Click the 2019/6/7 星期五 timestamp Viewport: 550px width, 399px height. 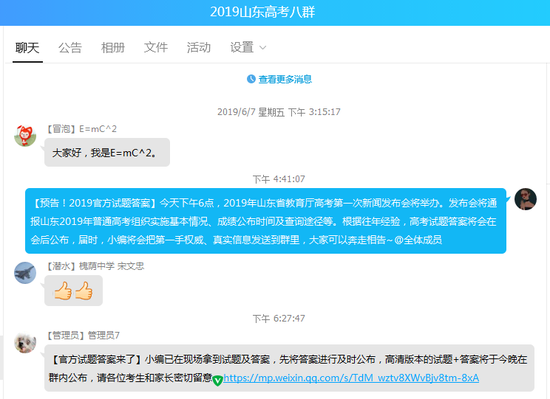[279, 112]
